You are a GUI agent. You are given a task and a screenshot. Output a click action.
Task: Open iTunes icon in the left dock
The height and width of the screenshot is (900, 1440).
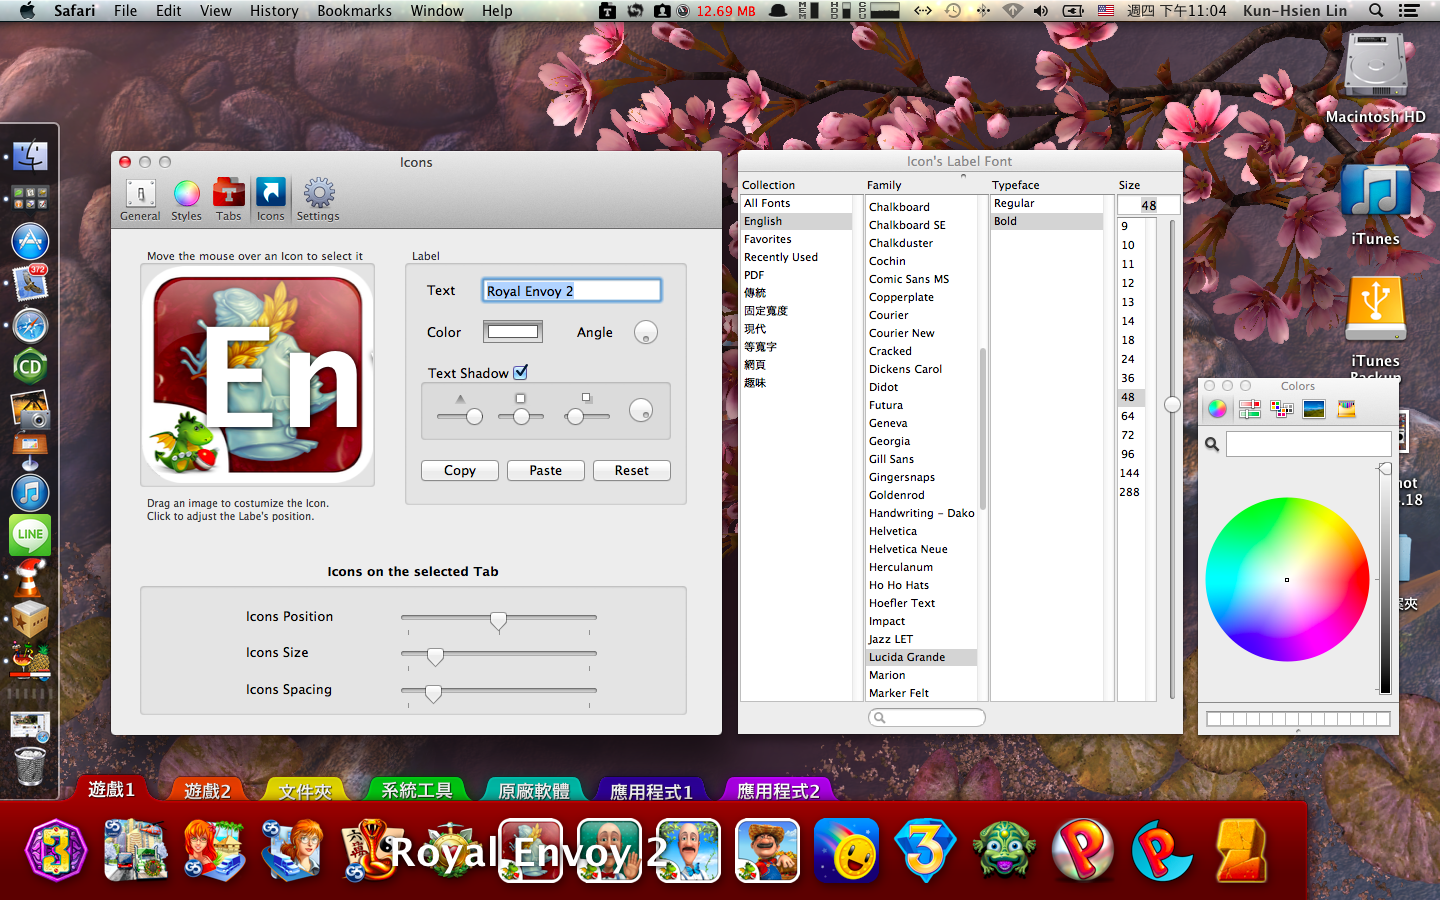(30, 492)
